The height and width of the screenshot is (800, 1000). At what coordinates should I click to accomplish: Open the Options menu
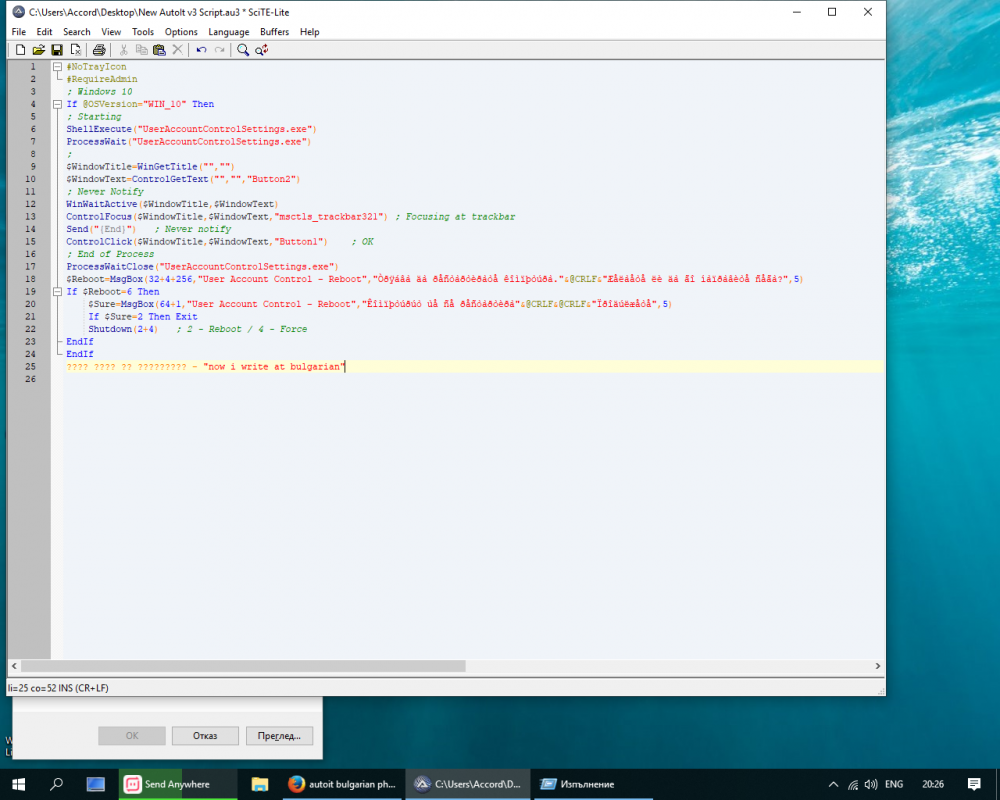pyautogui.click(x=181, y=32)
